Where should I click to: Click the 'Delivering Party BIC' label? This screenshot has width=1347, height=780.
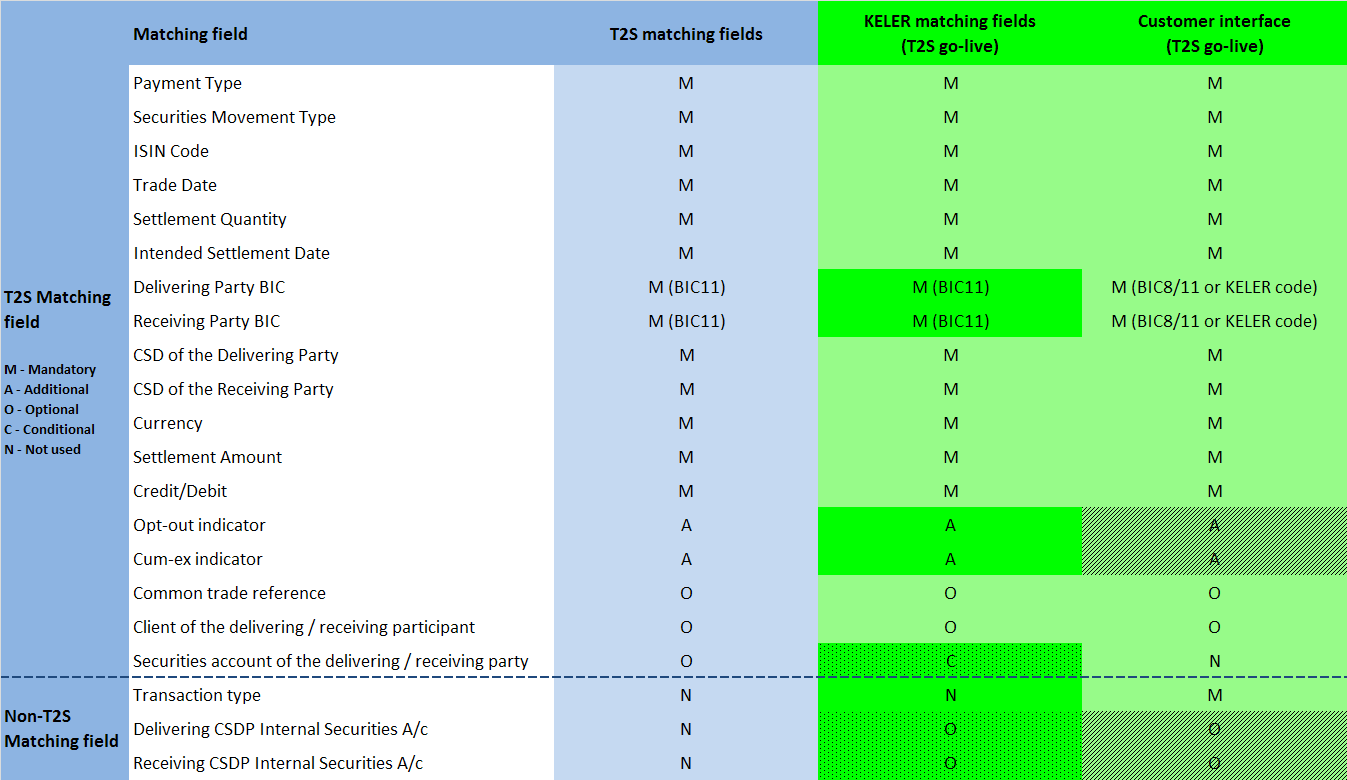(x=209, y=287)
